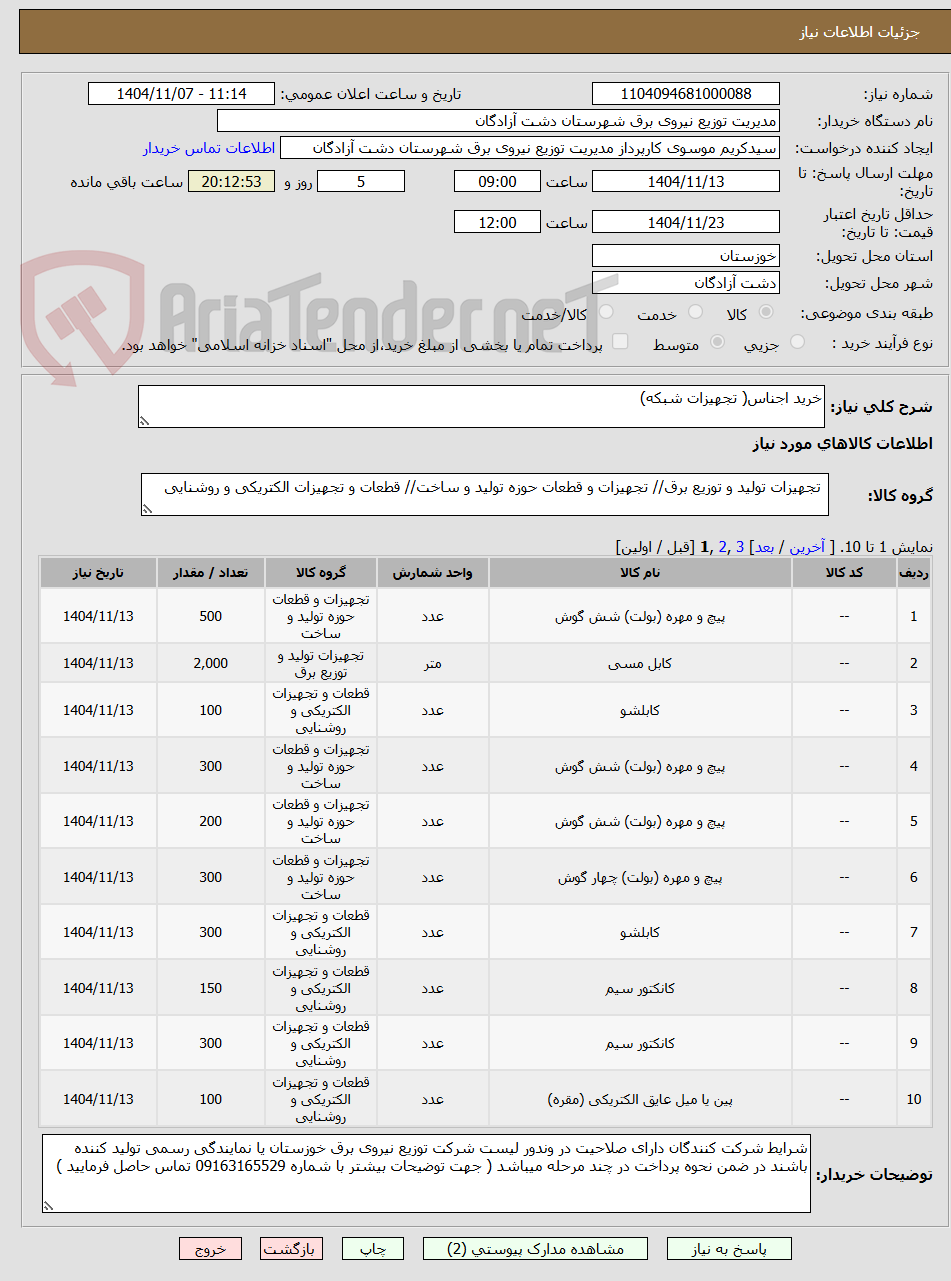Screen dimensions: 951x1281
Task: Click quantity 2,000 in کابل مسی row
Action: [211, 663]
